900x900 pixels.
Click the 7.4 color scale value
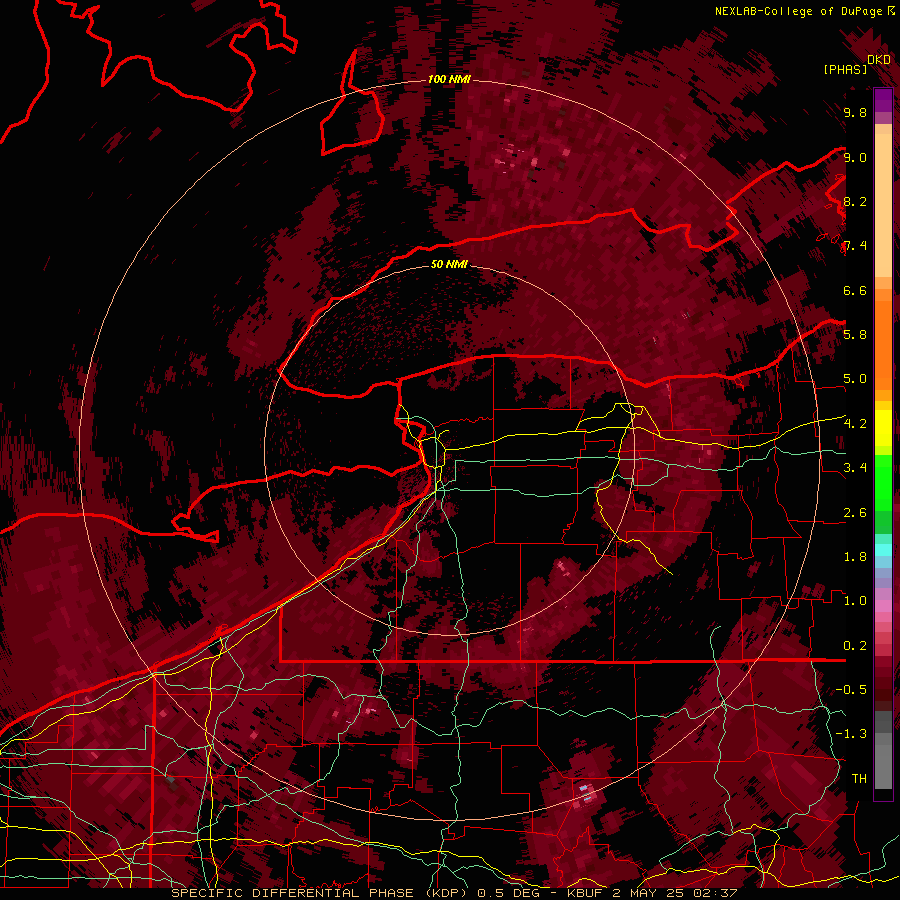(x=855, y=246)
